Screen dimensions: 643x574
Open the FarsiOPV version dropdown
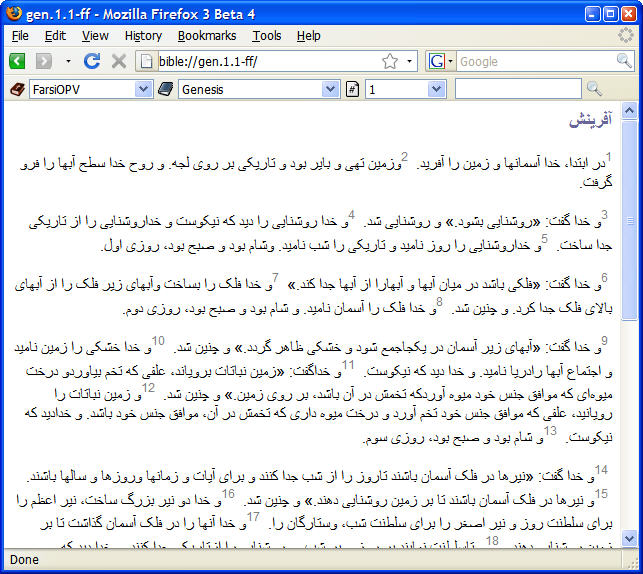[143, 89]
